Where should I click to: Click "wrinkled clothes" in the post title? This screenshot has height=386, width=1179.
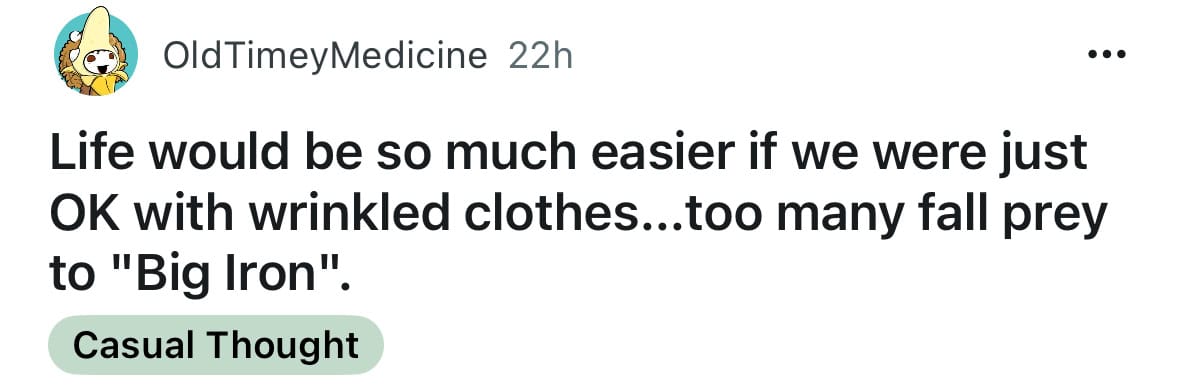point(441,215)
